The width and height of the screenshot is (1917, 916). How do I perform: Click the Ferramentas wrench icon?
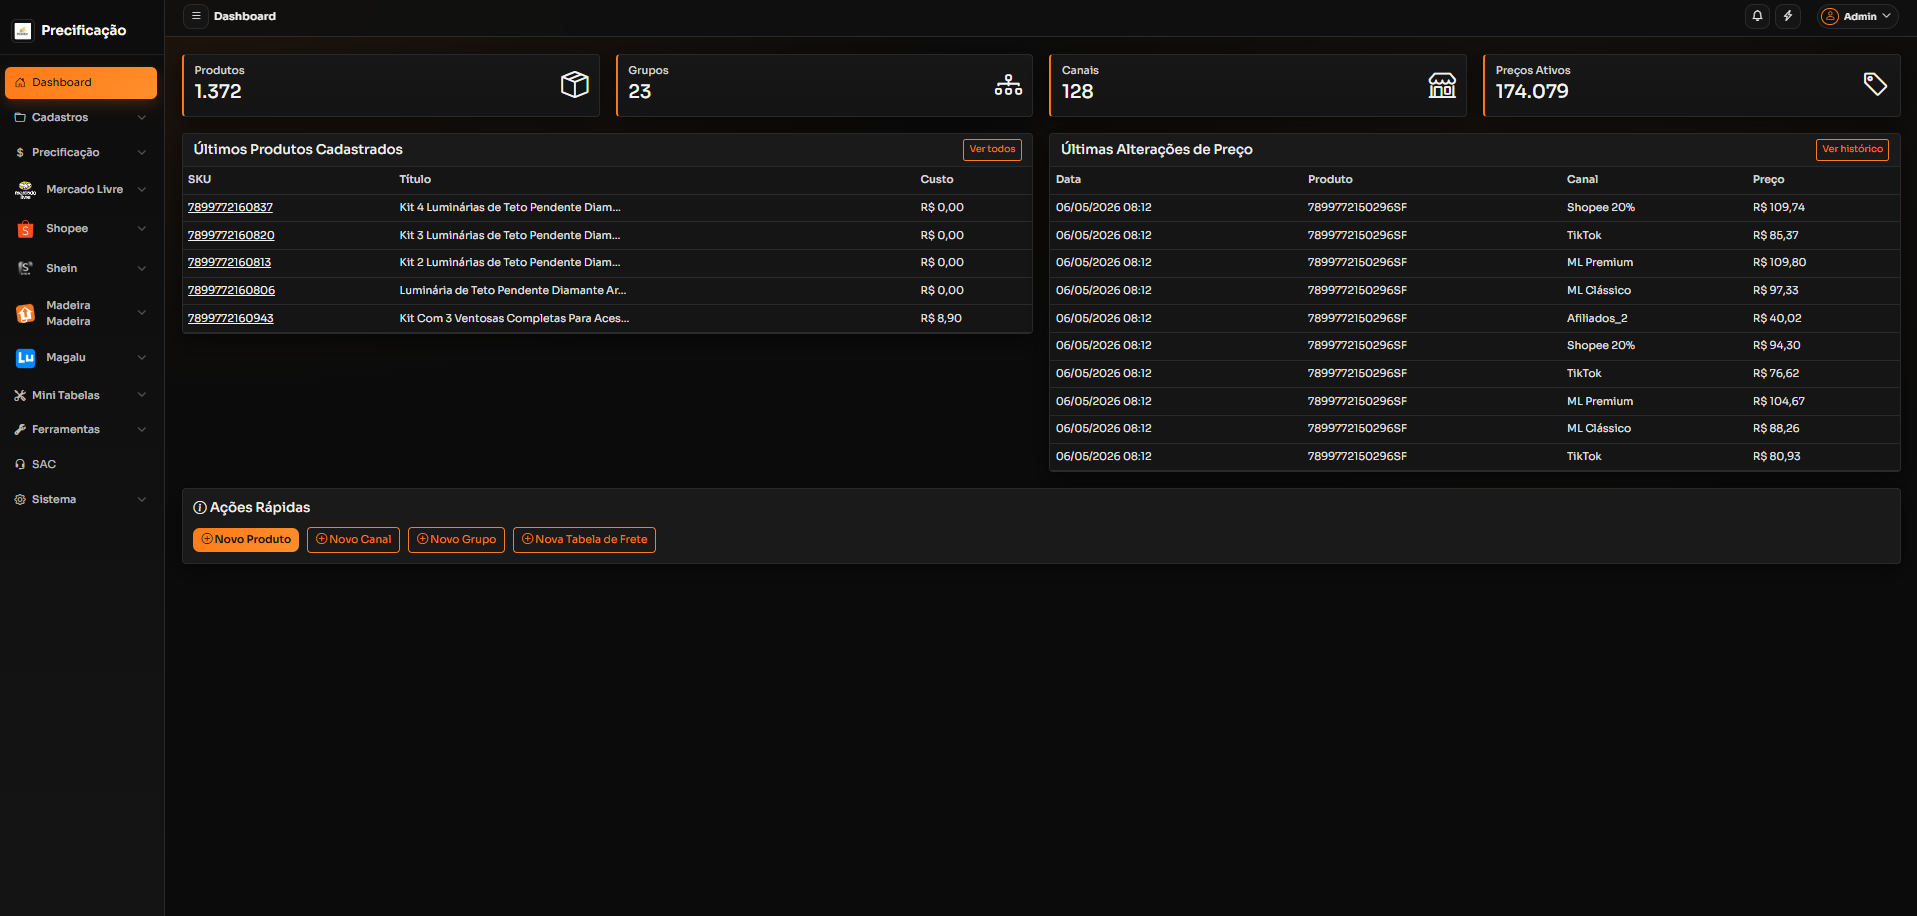click(x=20, y=430)
